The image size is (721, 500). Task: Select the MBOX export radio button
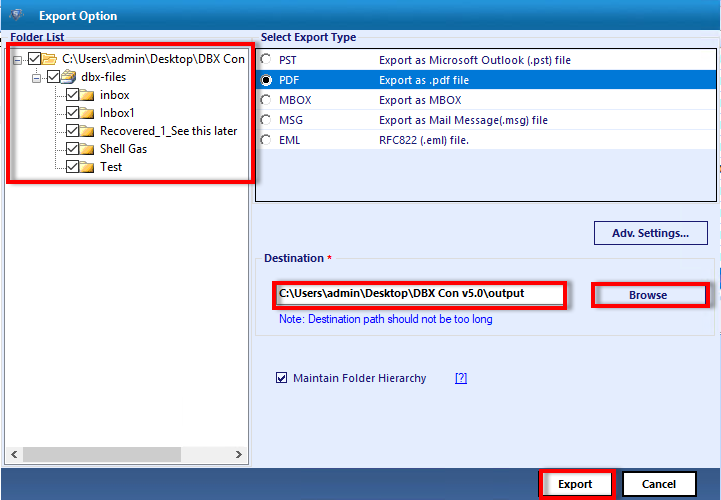coord(266,100)
